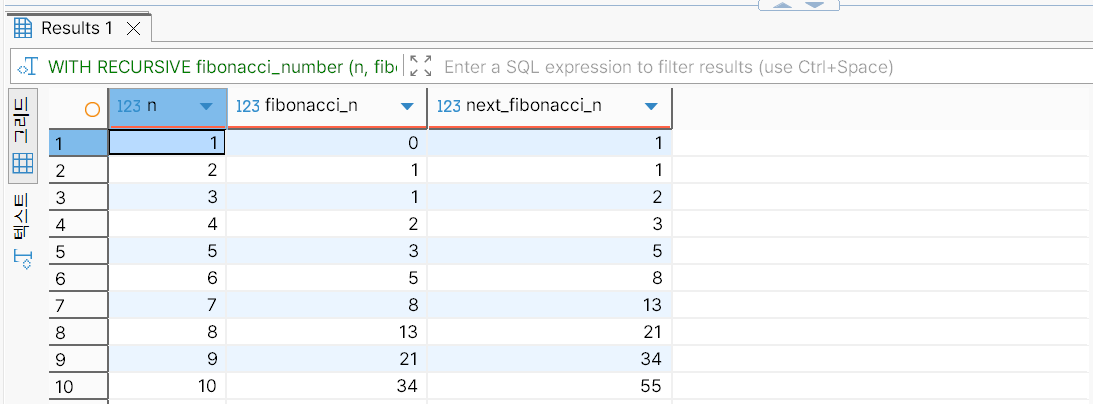Click the SQL script icon beside the query text
The image size is (1093, 404).
click(x=28, y=68)
